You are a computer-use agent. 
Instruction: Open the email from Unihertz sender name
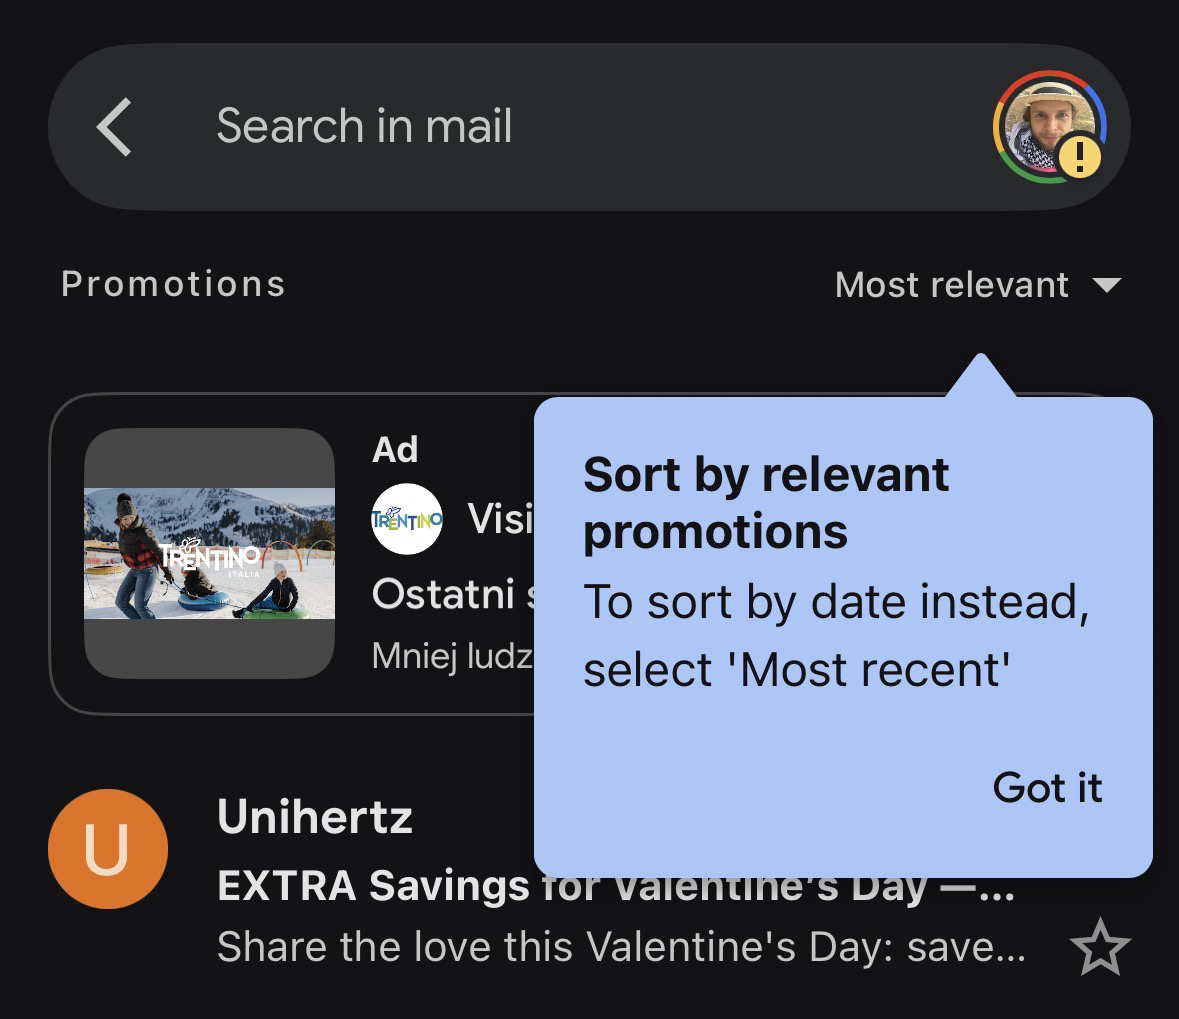pyautogui.click(x=315, y=817)
